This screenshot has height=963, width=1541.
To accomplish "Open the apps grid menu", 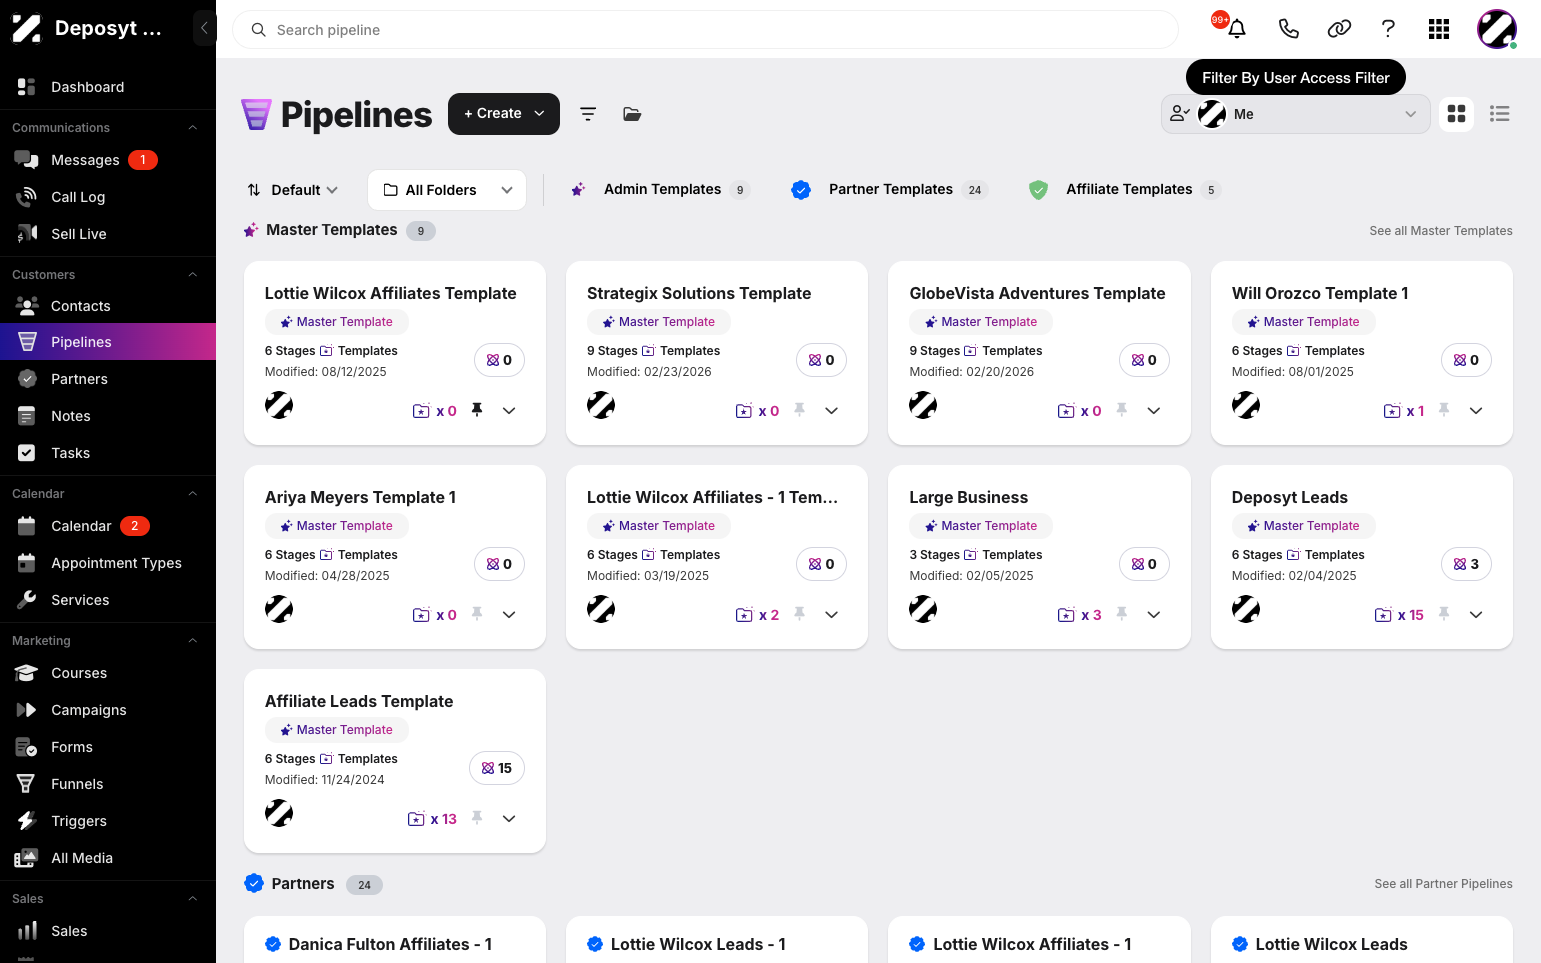I will 1439,29.
